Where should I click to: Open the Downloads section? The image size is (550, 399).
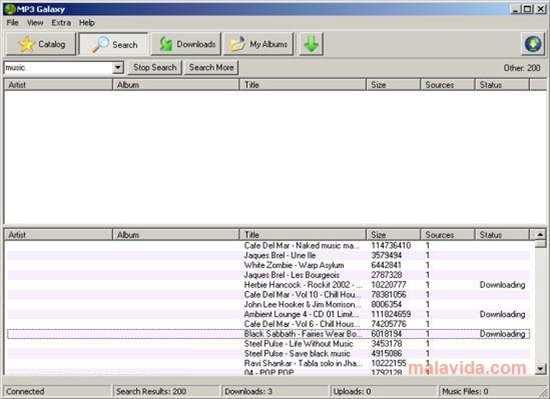(186, 44)
